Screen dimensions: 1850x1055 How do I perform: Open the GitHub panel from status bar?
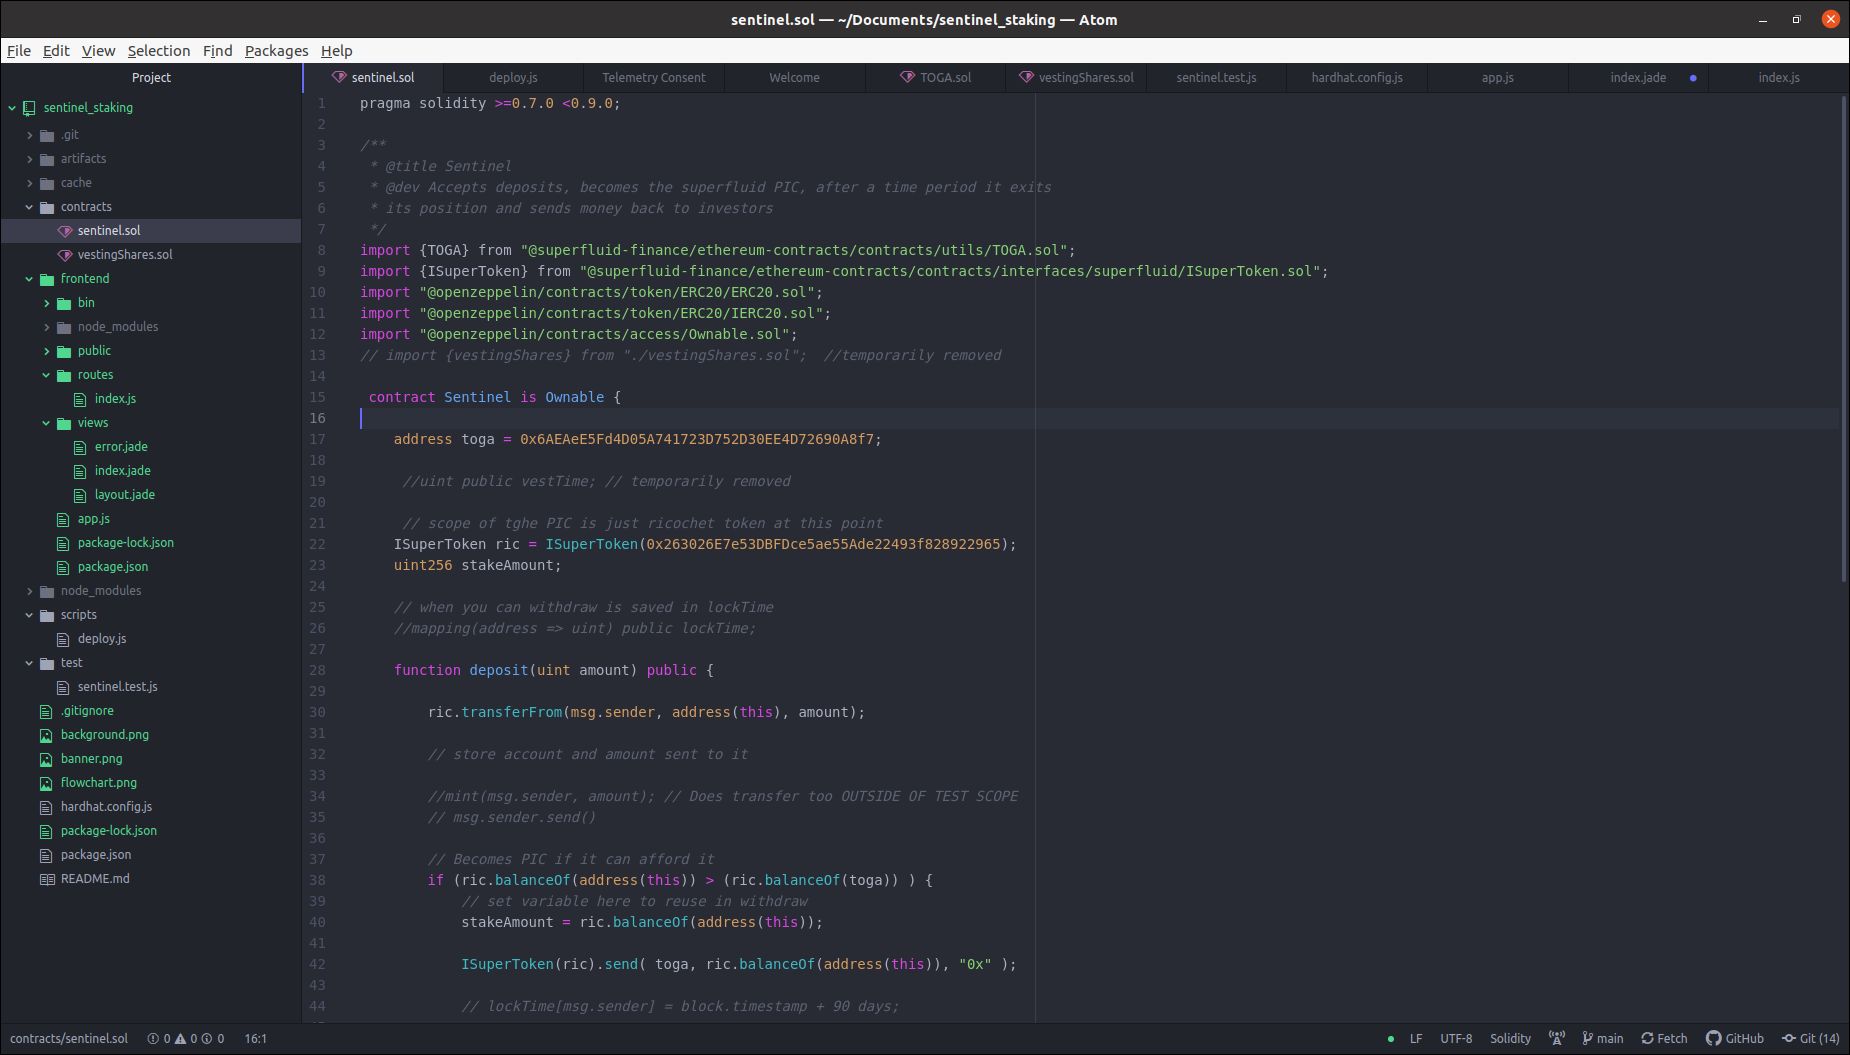(1735, 1039)
